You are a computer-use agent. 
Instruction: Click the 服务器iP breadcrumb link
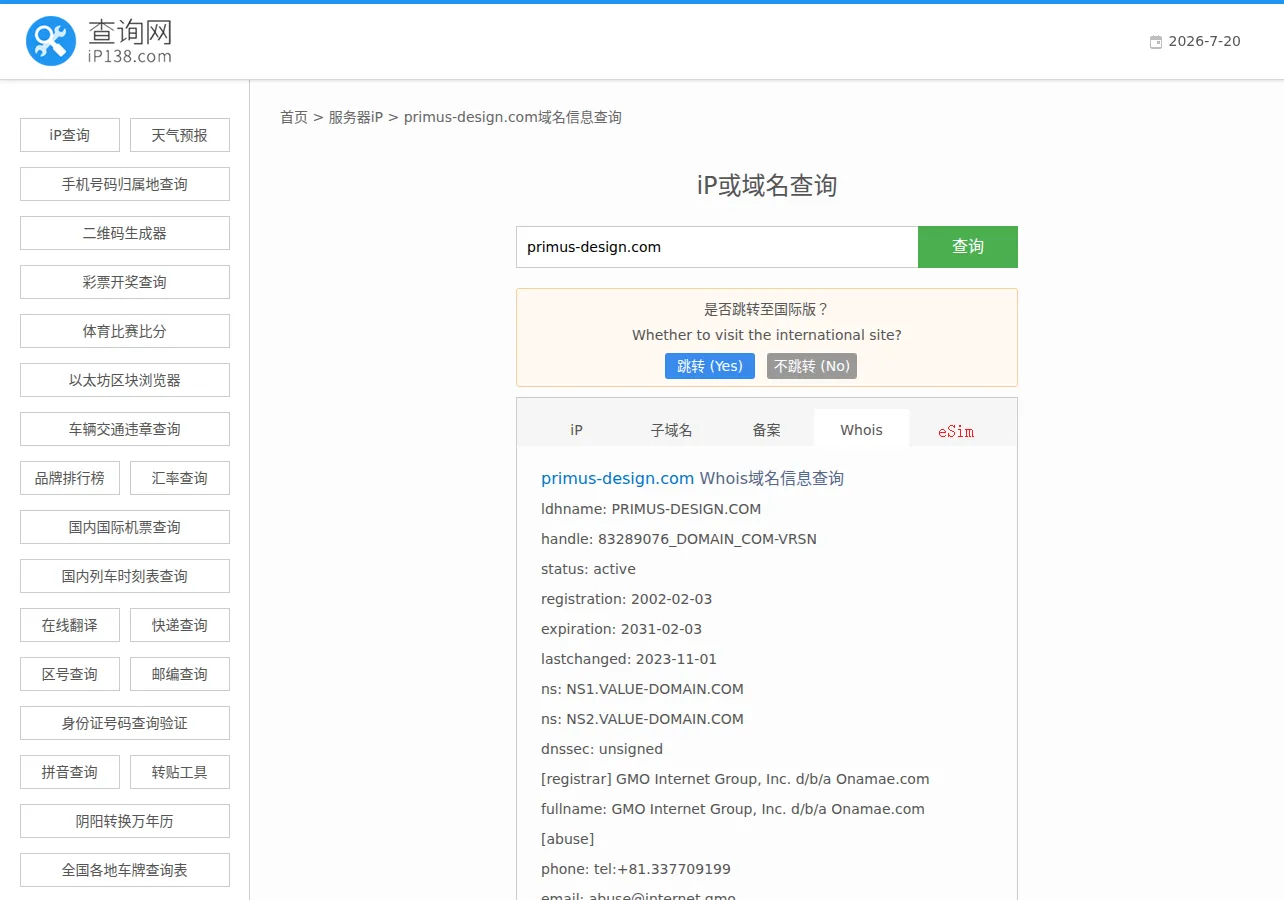click(x=356, y=117)
